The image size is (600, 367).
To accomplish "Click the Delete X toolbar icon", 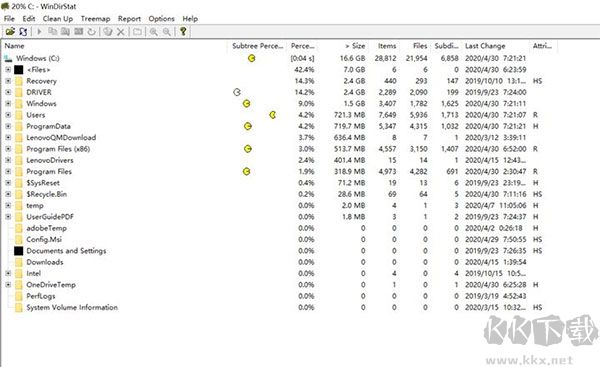I will pos(121,31).
